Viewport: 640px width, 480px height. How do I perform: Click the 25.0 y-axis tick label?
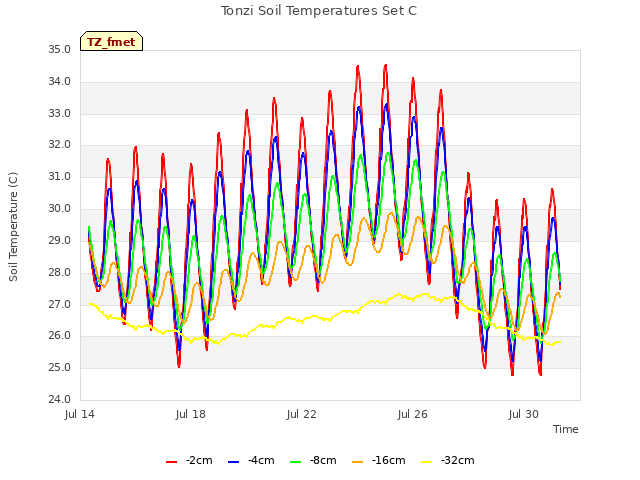click(60, 367)
